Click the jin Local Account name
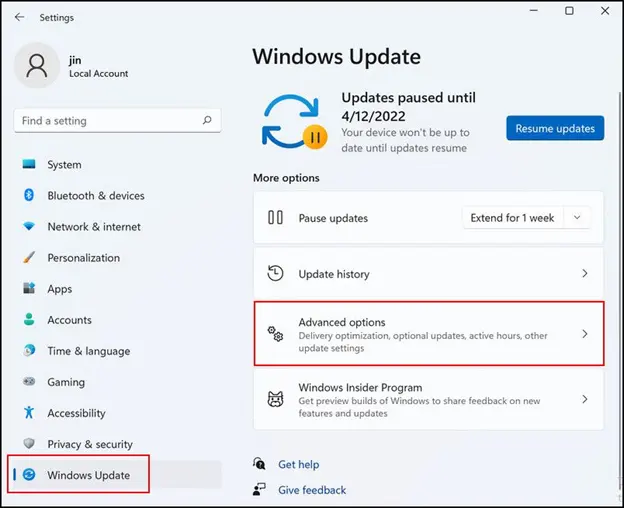Viewport: 624px width, 508px height. coord(98,66)
